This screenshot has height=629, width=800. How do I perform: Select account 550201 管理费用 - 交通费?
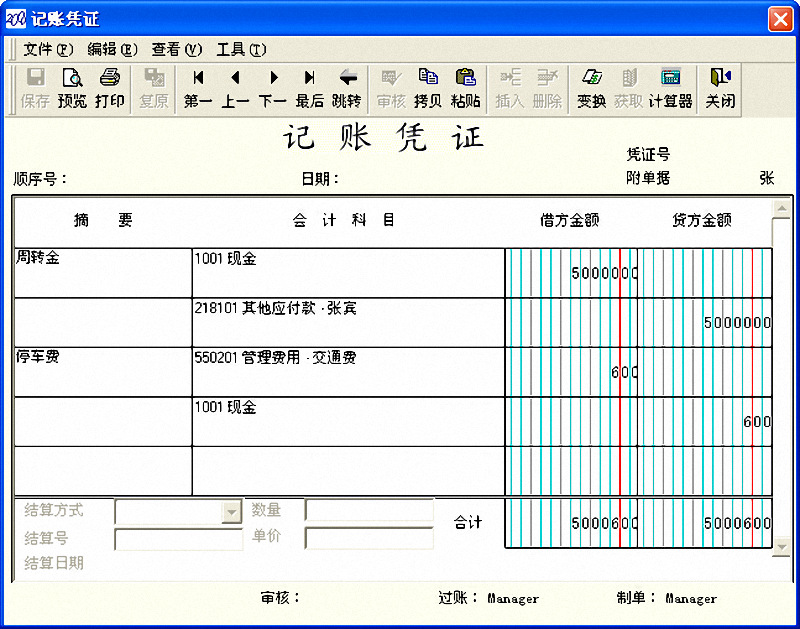348,372
